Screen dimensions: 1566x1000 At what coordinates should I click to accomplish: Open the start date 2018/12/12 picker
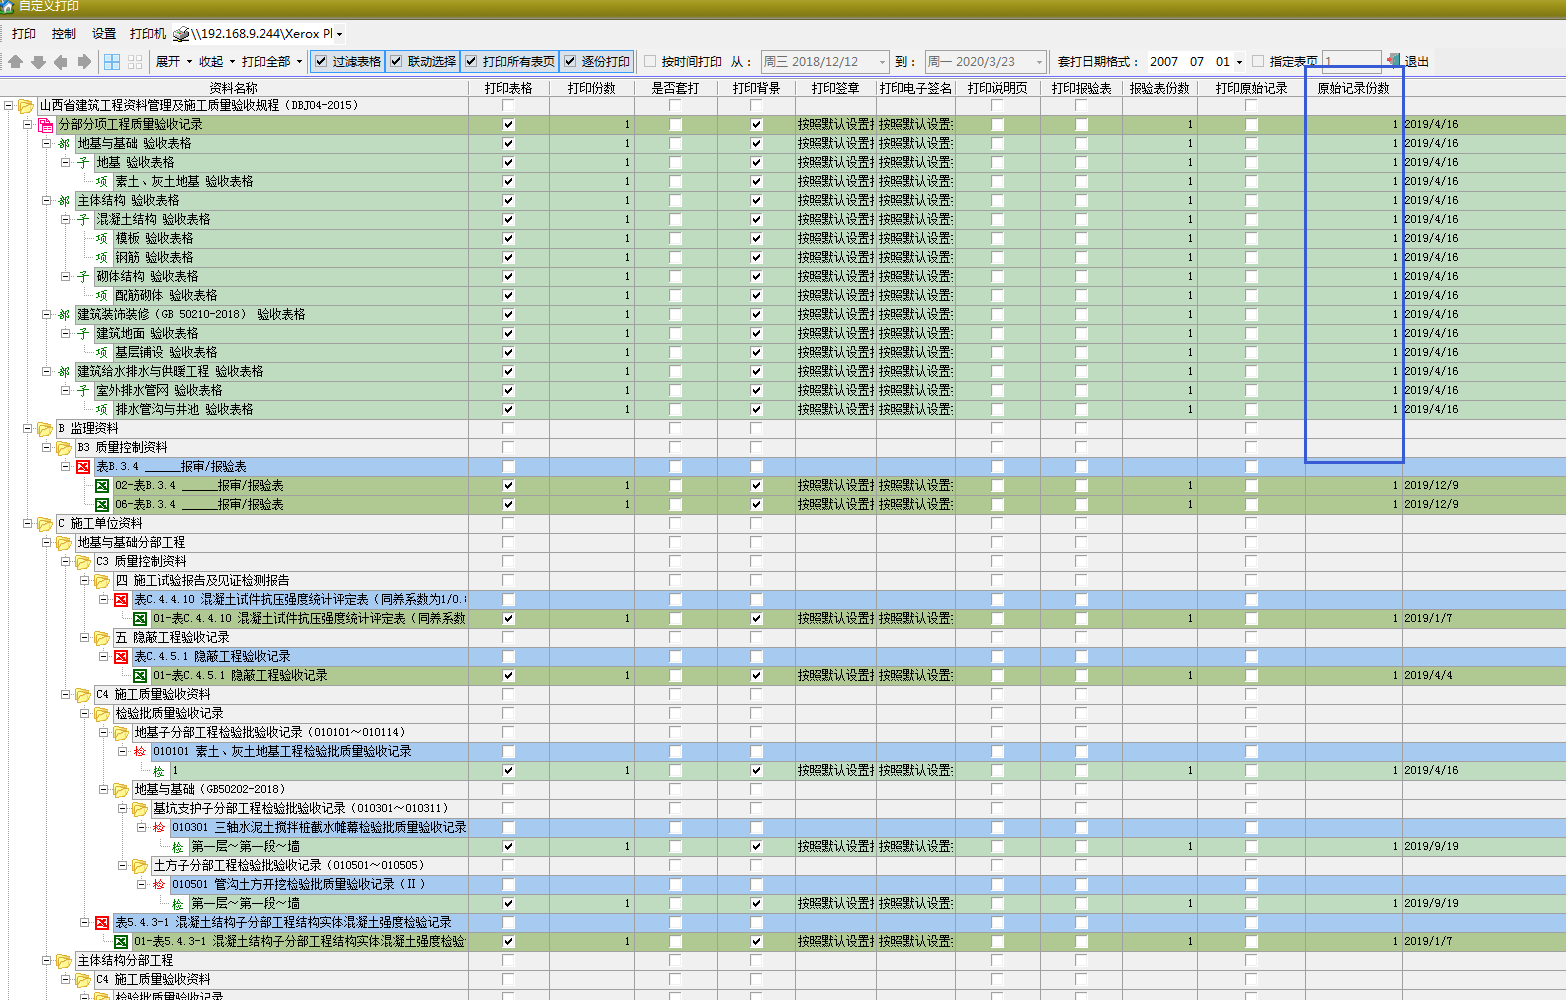tap(882, 62)
